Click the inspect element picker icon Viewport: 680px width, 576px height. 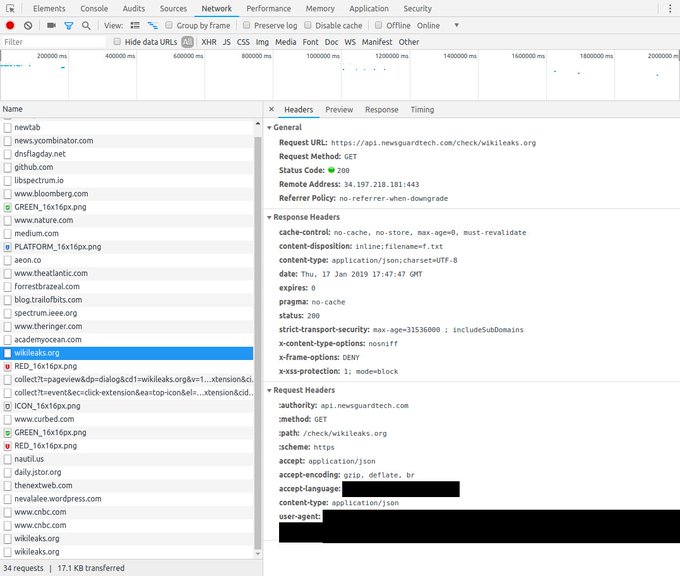(x=10, y=9)
